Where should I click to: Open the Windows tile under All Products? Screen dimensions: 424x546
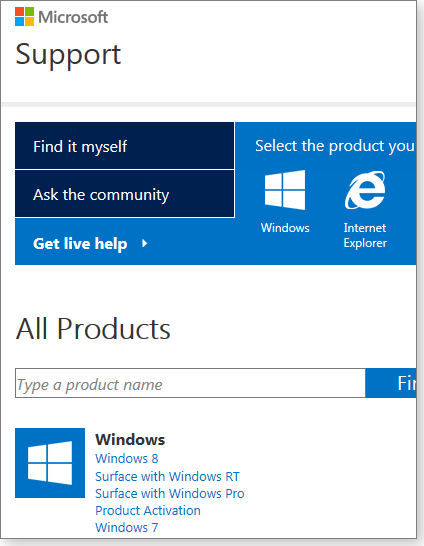[x=50, y=463]
